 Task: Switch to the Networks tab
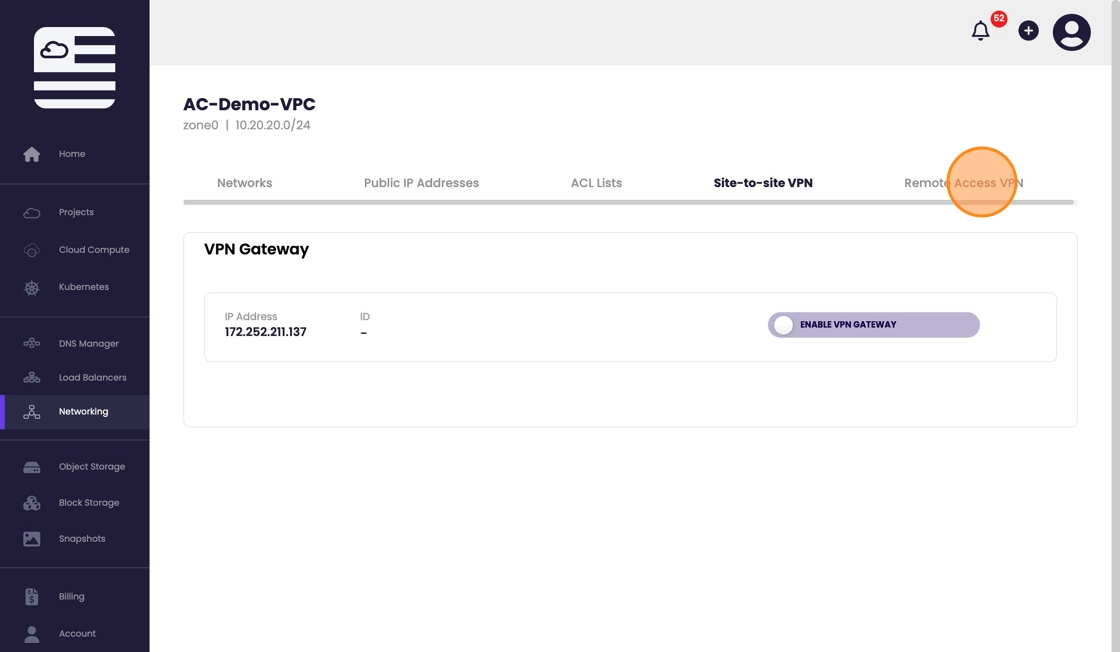click(x=244, y=183)
